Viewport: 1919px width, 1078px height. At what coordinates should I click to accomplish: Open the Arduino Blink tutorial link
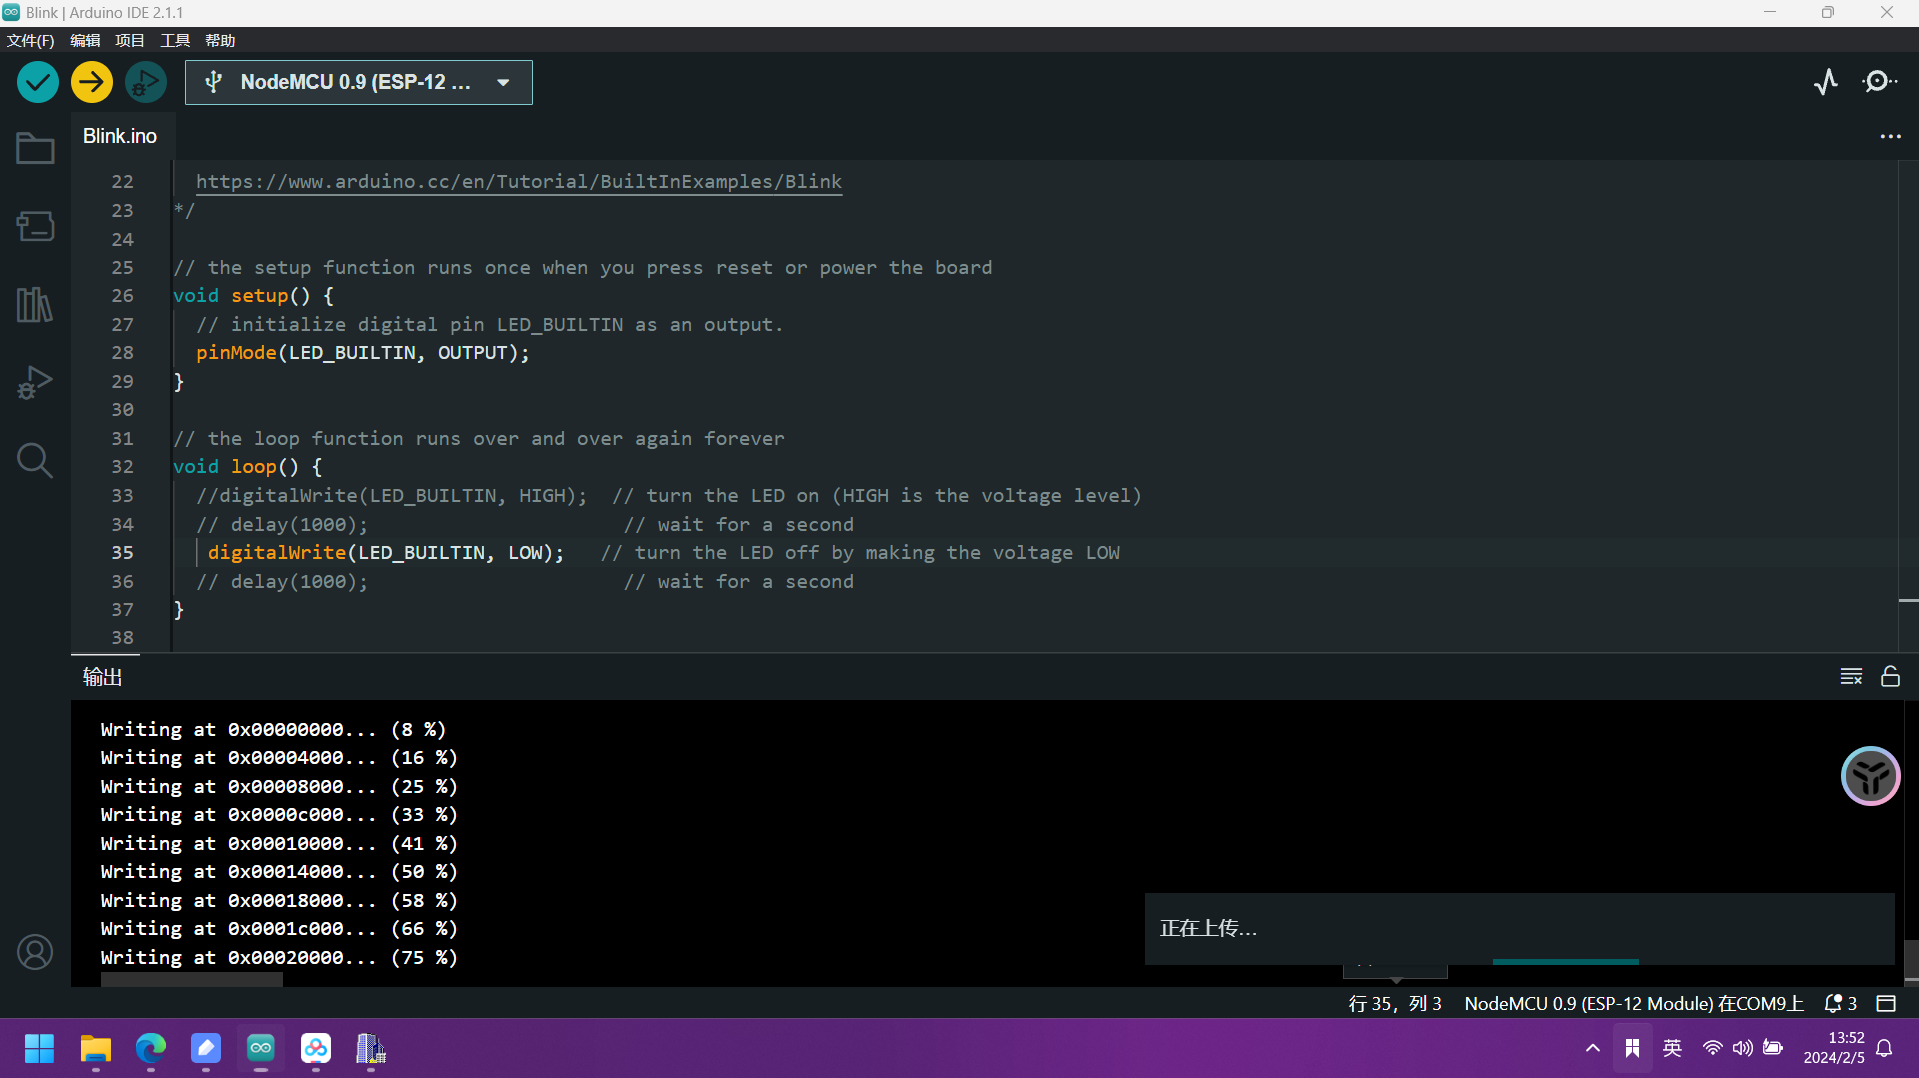pyautogui.click(x=519, y=181)
